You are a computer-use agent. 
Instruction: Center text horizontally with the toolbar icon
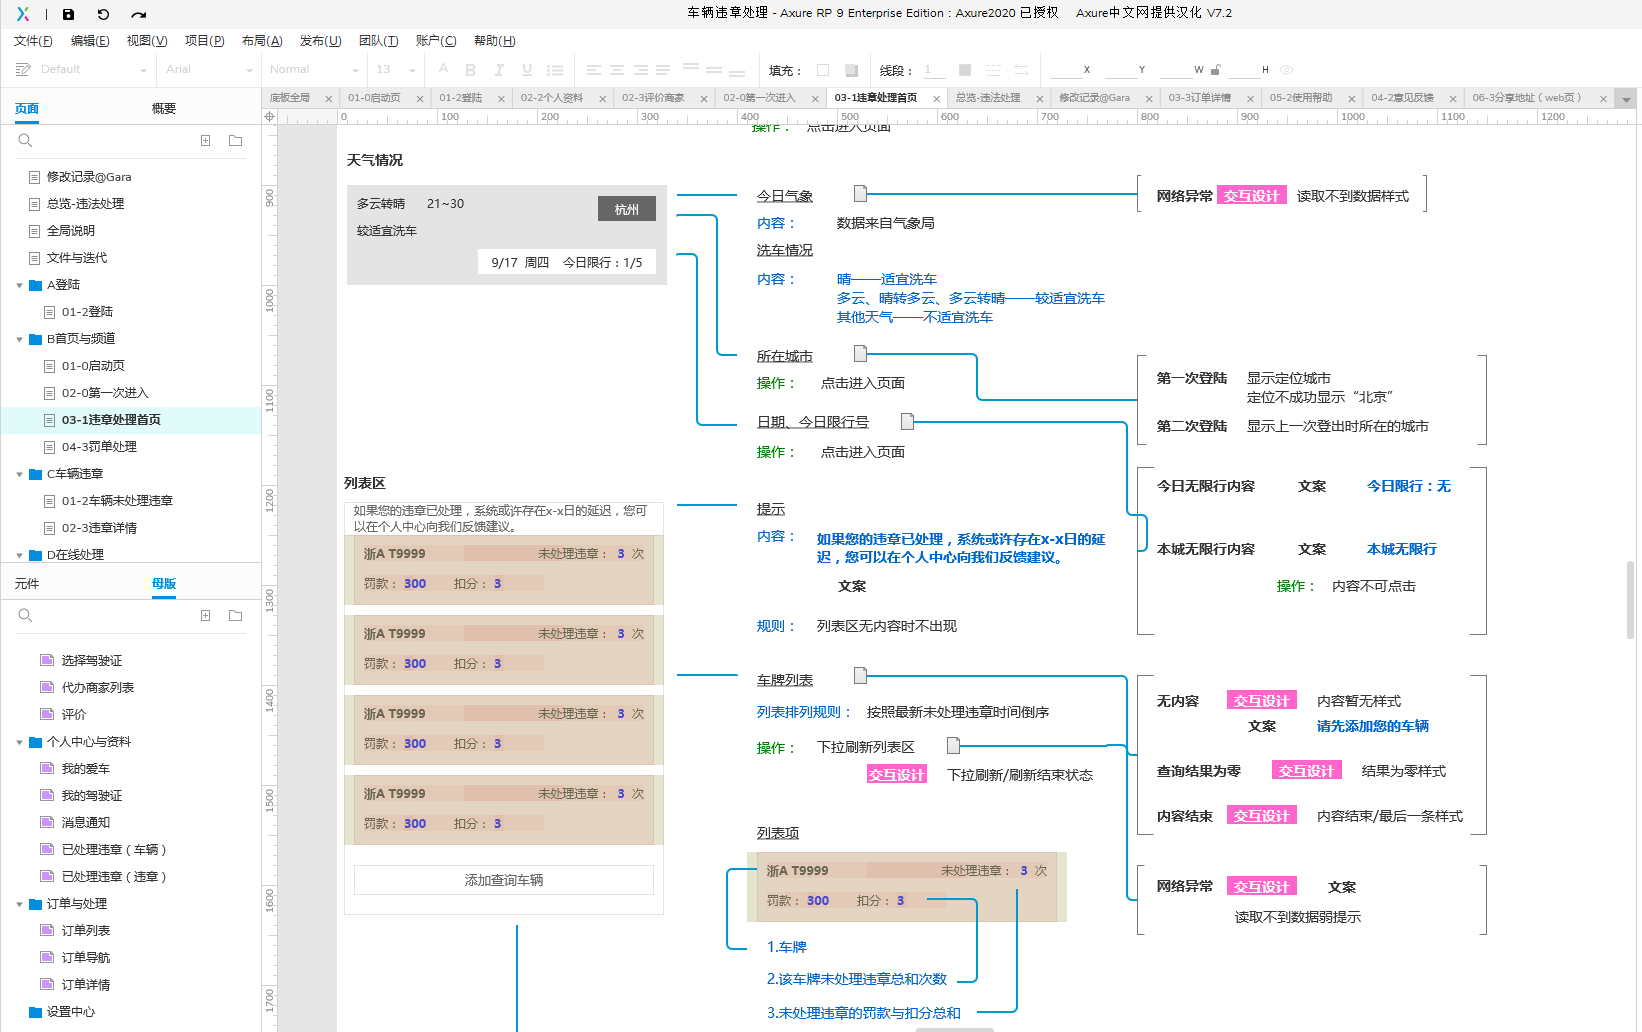[617, 70]
